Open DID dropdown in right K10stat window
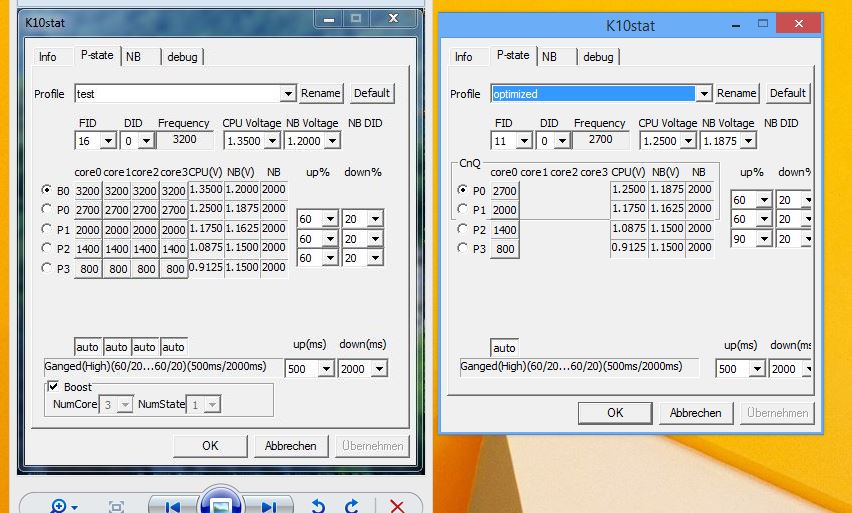 pyautogui.click(x=562, y=141)
